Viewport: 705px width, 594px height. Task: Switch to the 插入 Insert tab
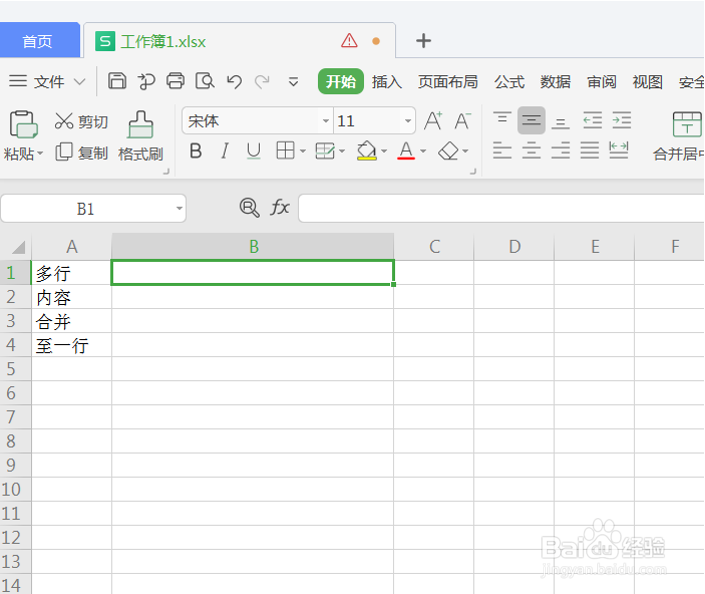(x=387, y=82)
